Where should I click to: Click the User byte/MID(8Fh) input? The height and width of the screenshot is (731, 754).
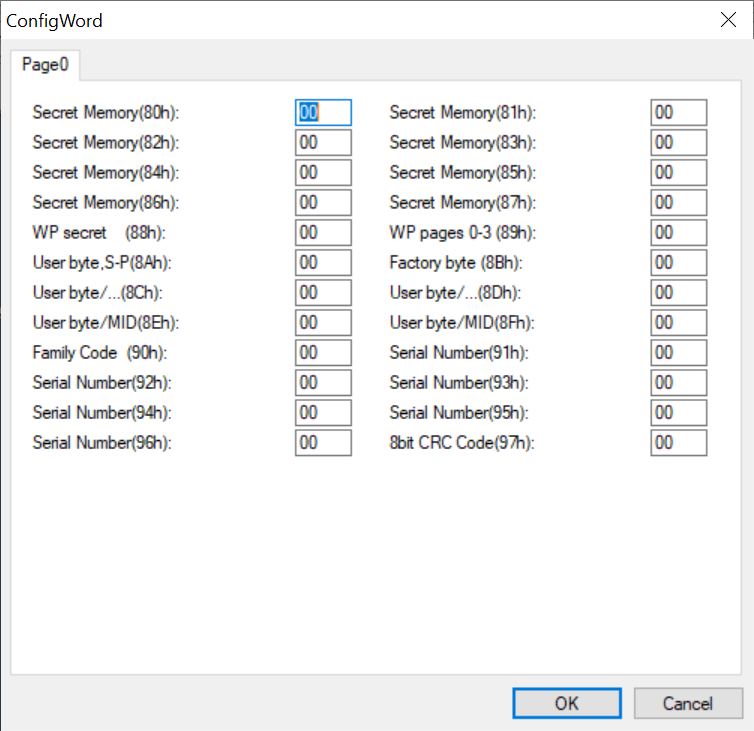679,323
